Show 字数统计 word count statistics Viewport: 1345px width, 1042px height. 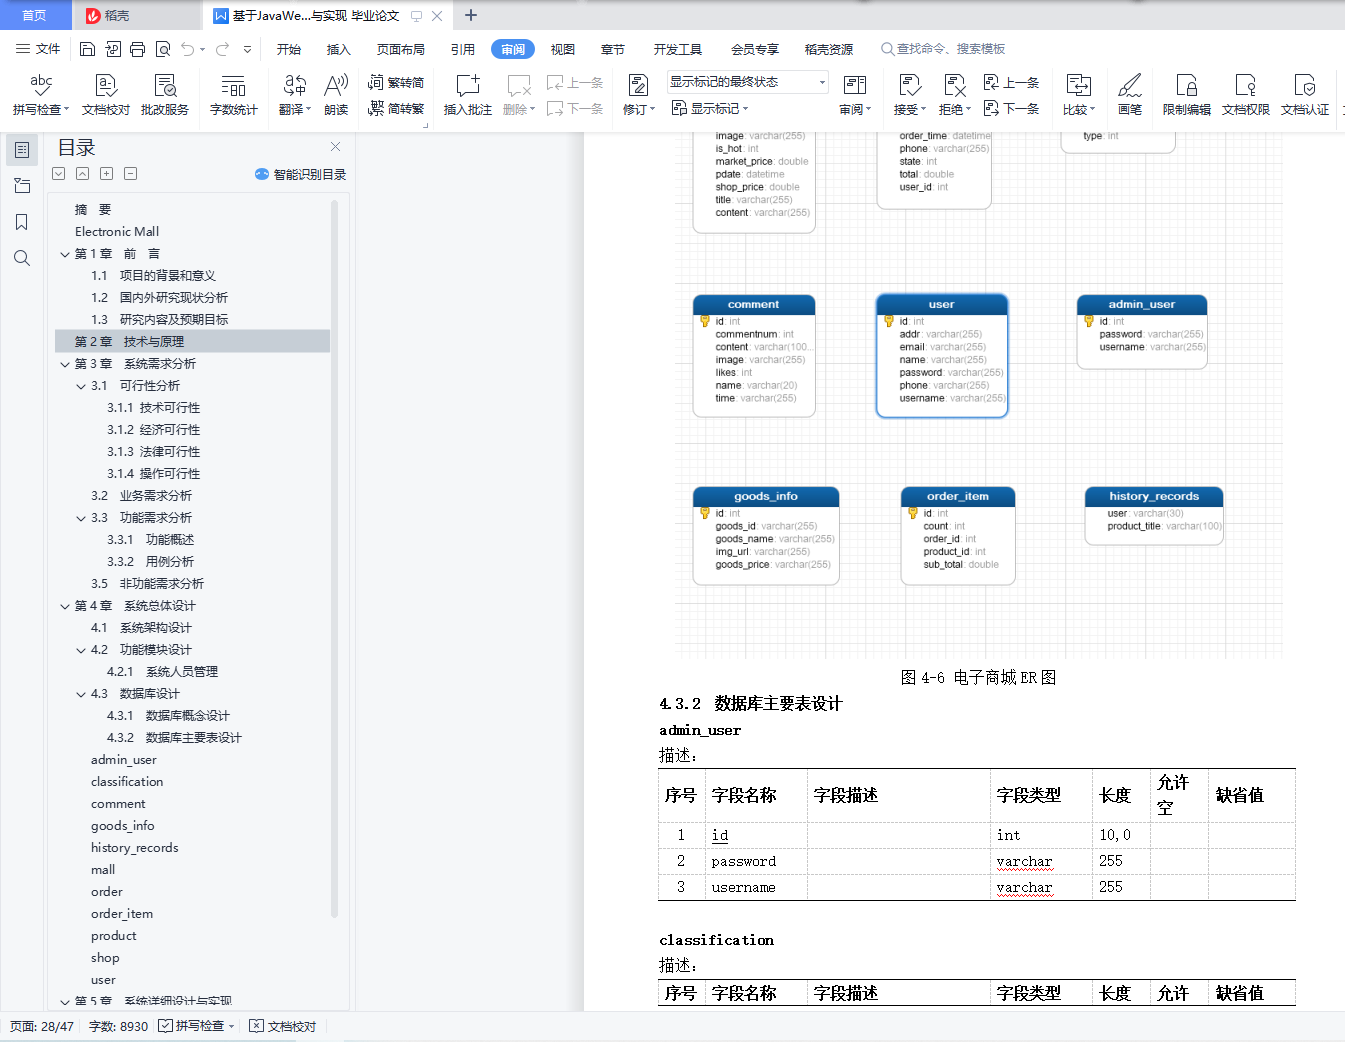233,95
